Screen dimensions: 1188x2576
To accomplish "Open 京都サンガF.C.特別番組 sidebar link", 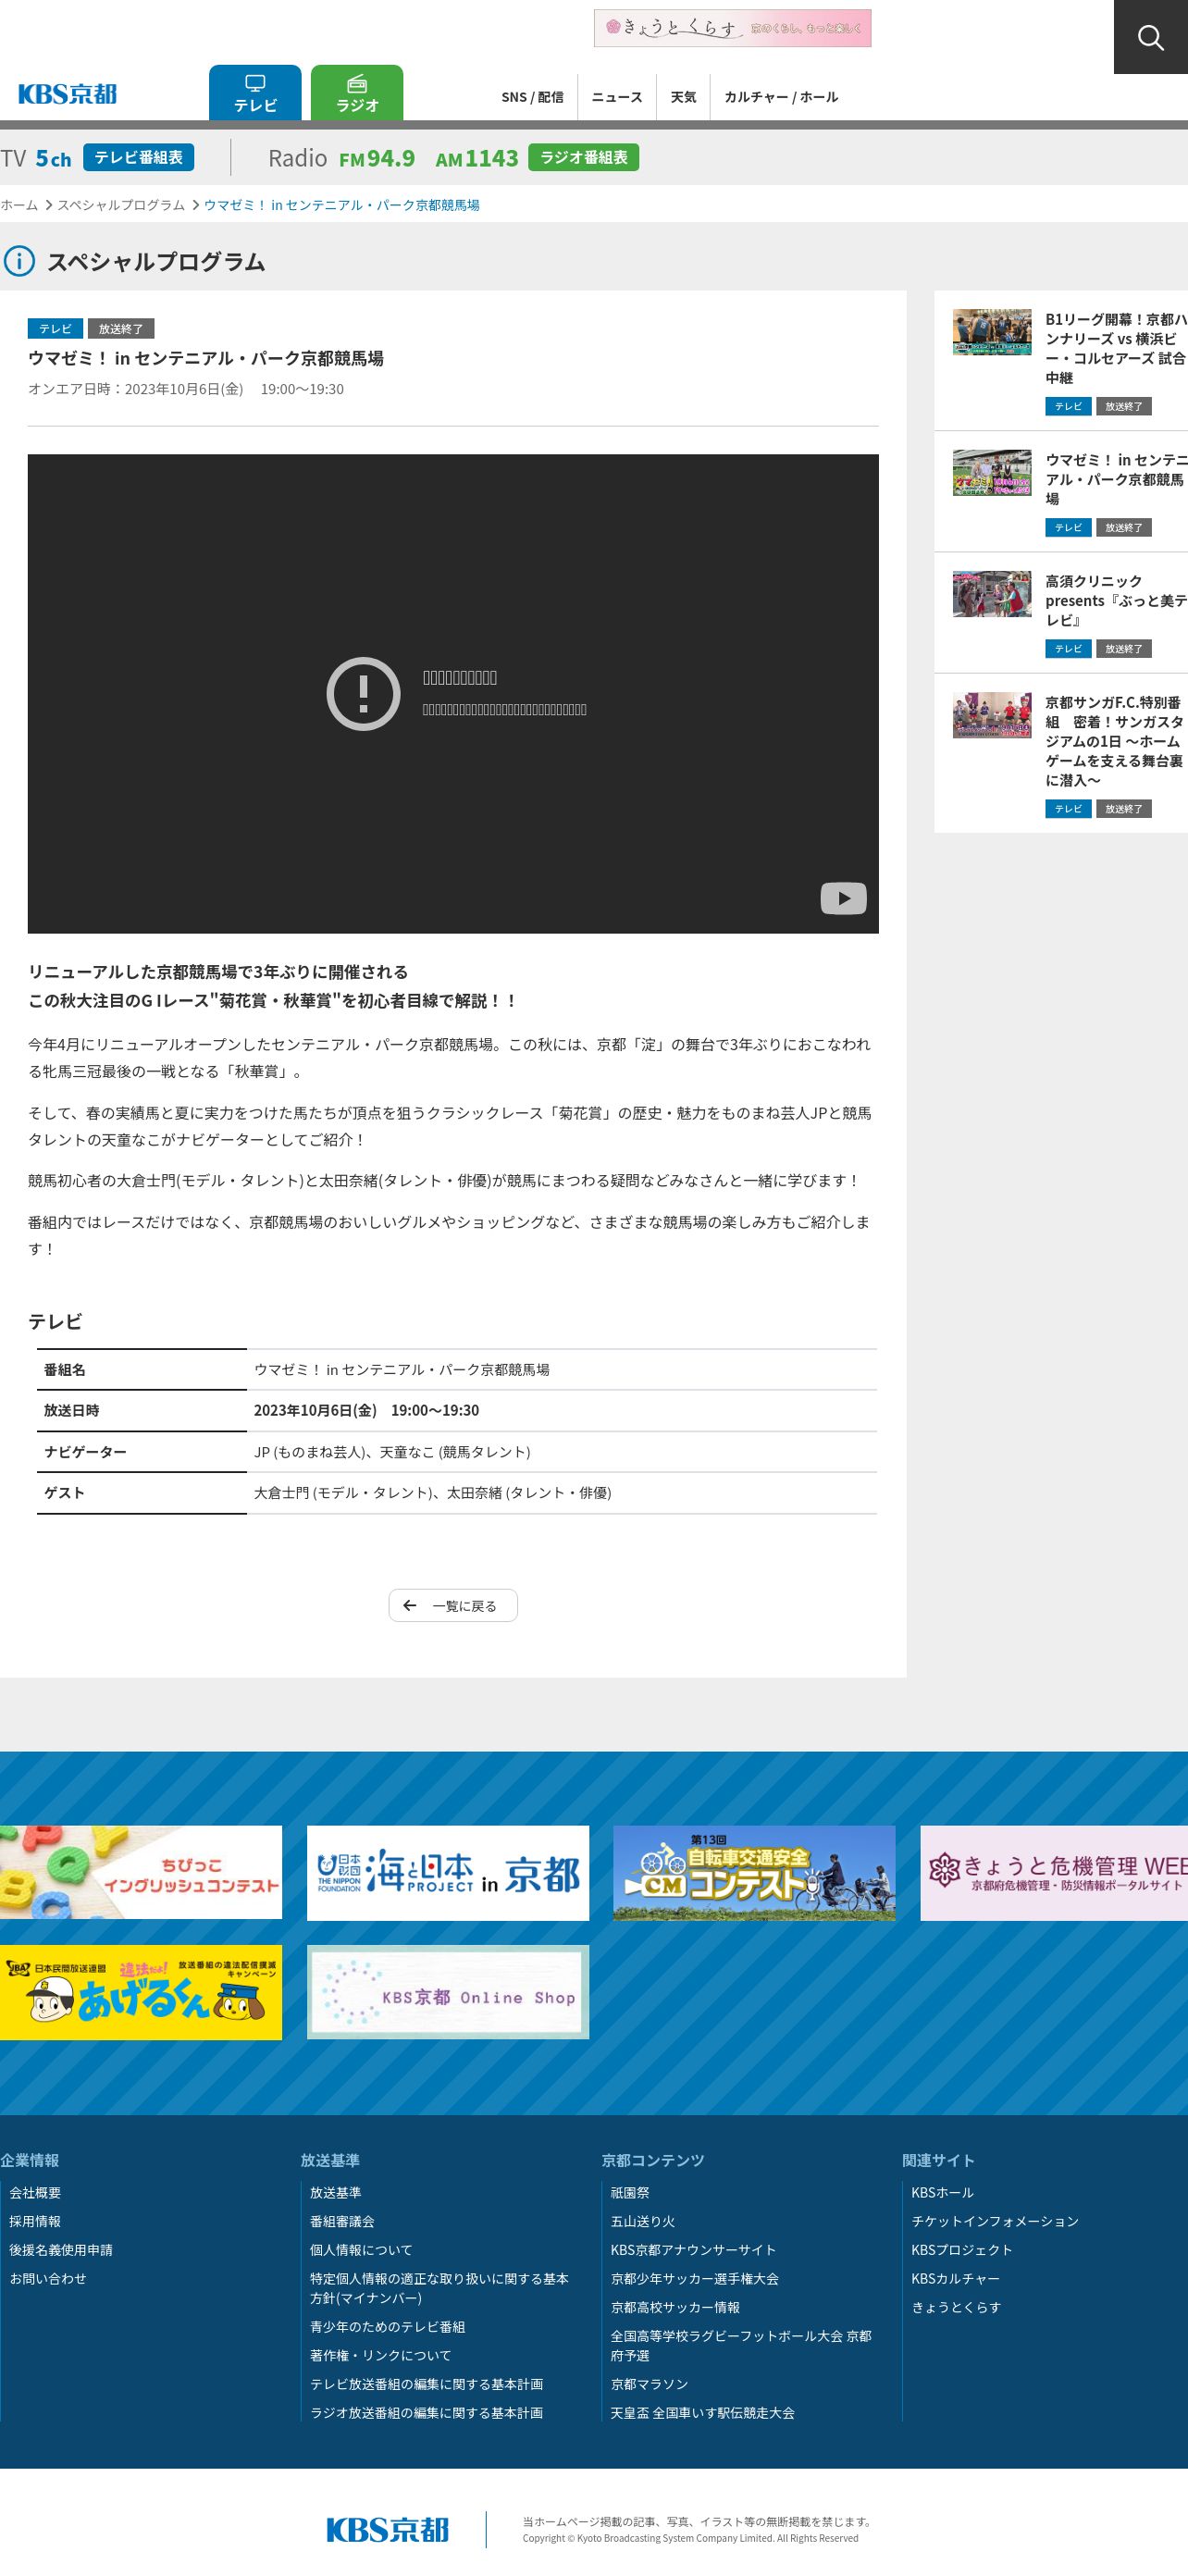I will [x=1116, y=741].
